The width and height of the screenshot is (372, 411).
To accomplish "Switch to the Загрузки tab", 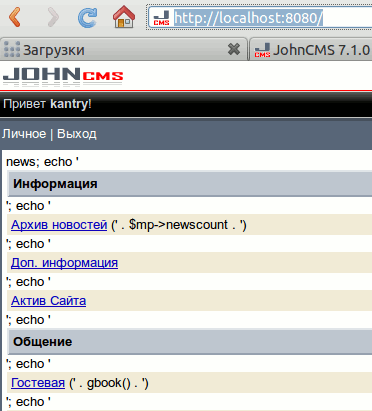I will coord(123,49).
